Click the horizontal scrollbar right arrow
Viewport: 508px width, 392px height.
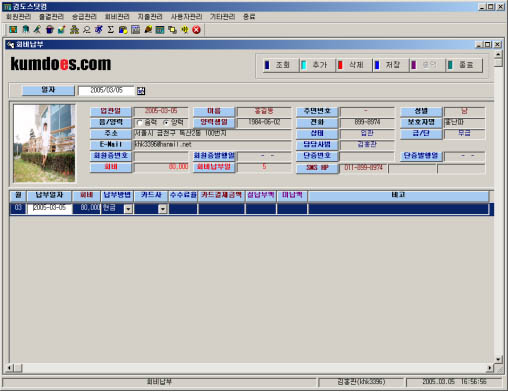click(x=490, y=368)
